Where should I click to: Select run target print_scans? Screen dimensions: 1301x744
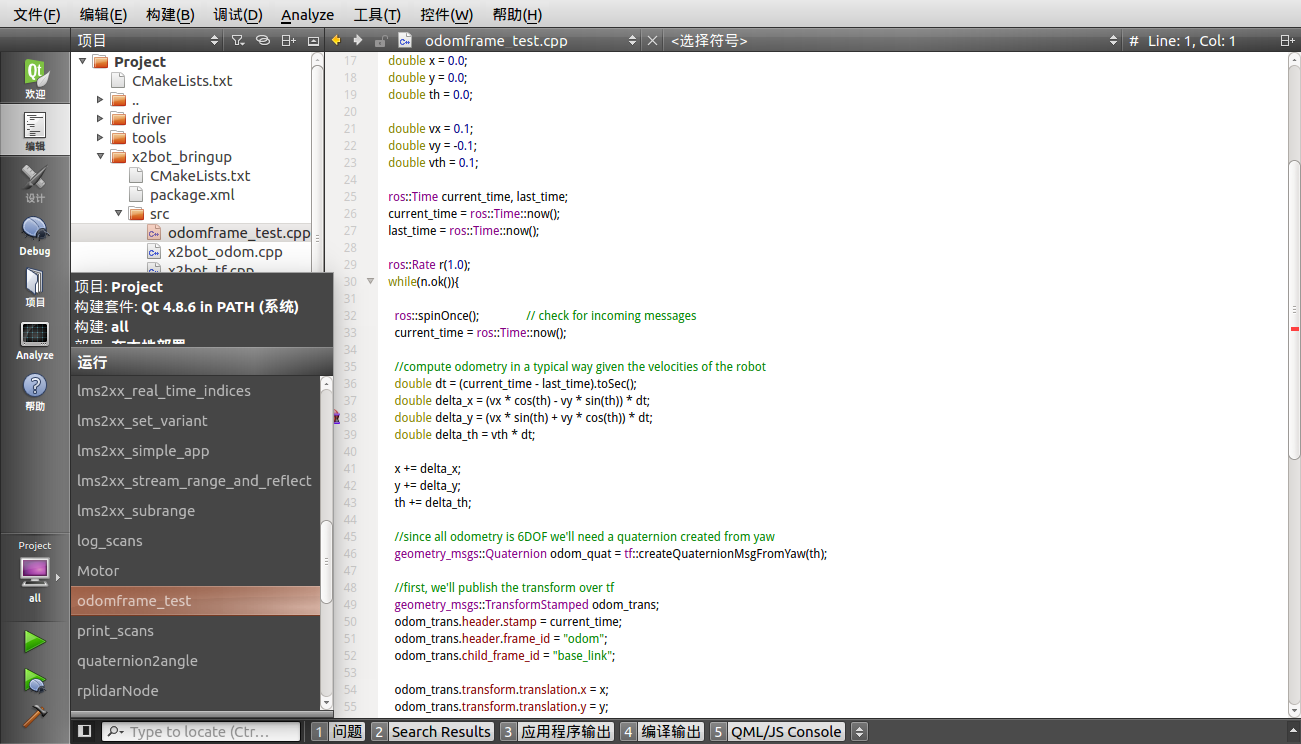pos(196,630)
